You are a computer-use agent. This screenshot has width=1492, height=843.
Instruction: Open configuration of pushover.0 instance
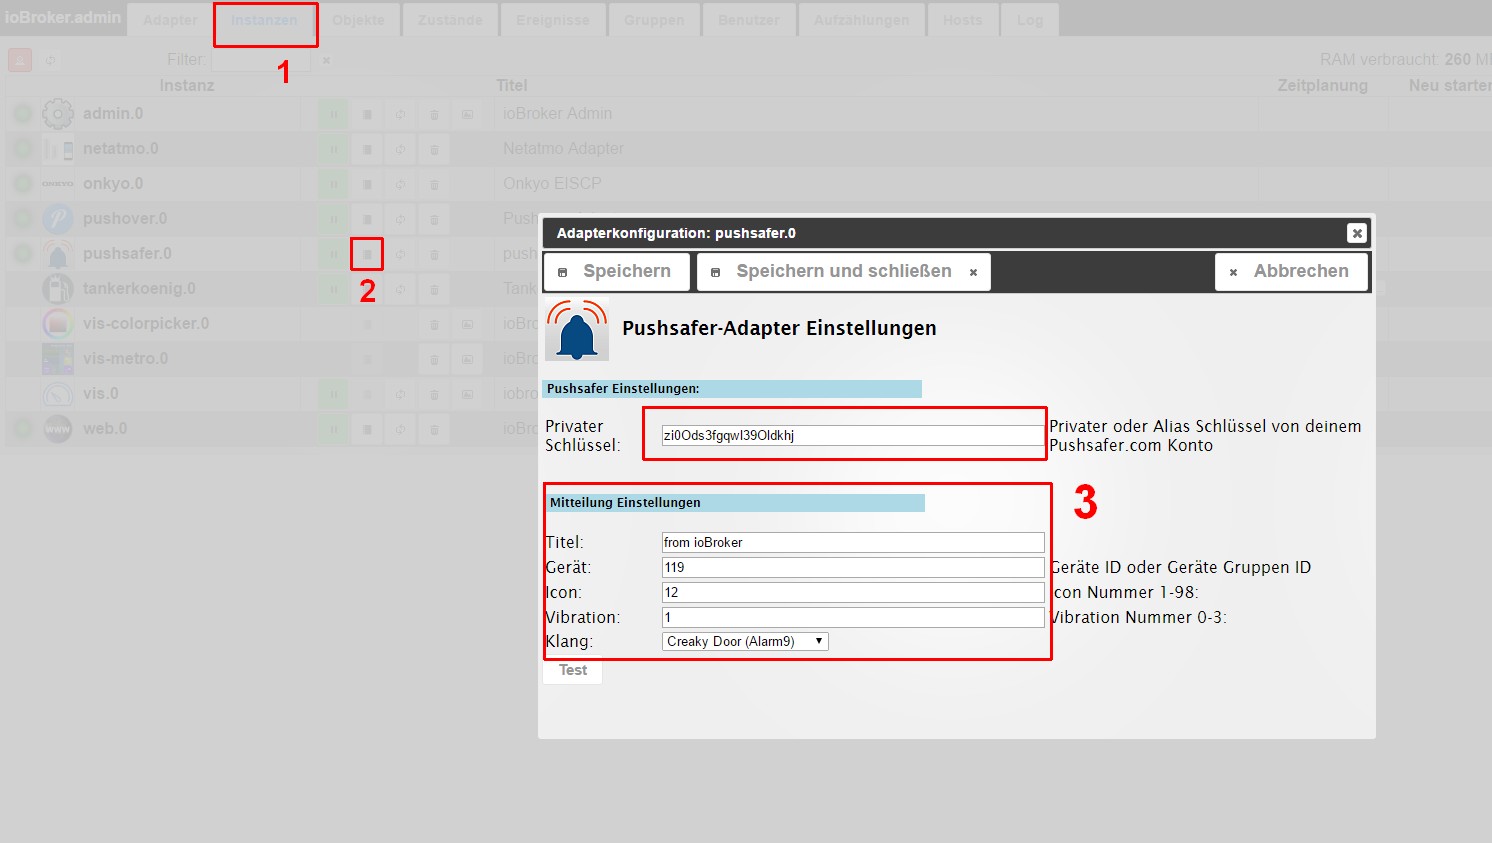[367, 219]
